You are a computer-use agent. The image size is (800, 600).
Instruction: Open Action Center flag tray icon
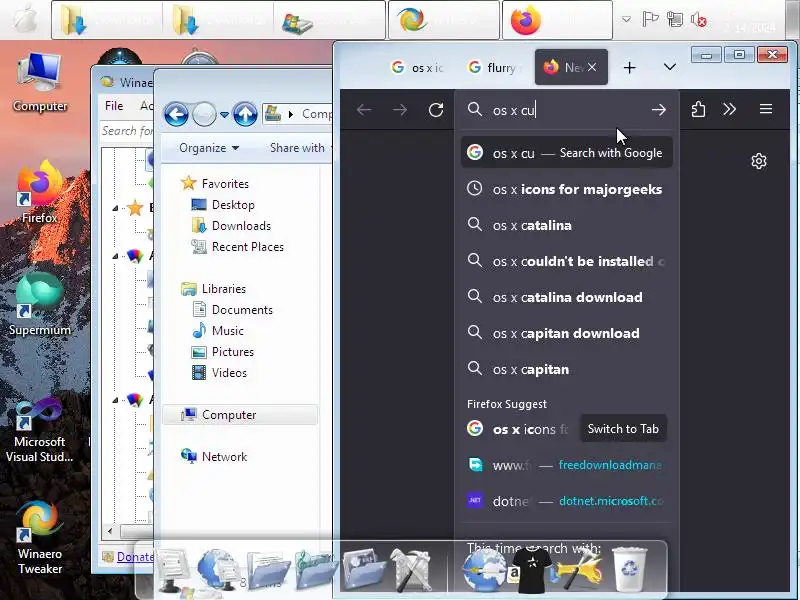click(x=650, y=19)
